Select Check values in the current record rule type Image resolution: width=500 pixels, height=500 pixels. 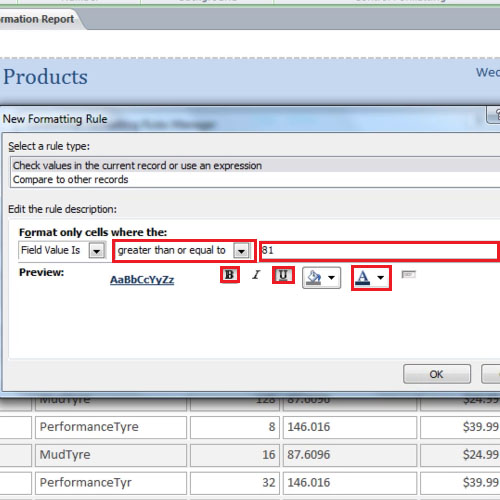[x=255, y=165]
